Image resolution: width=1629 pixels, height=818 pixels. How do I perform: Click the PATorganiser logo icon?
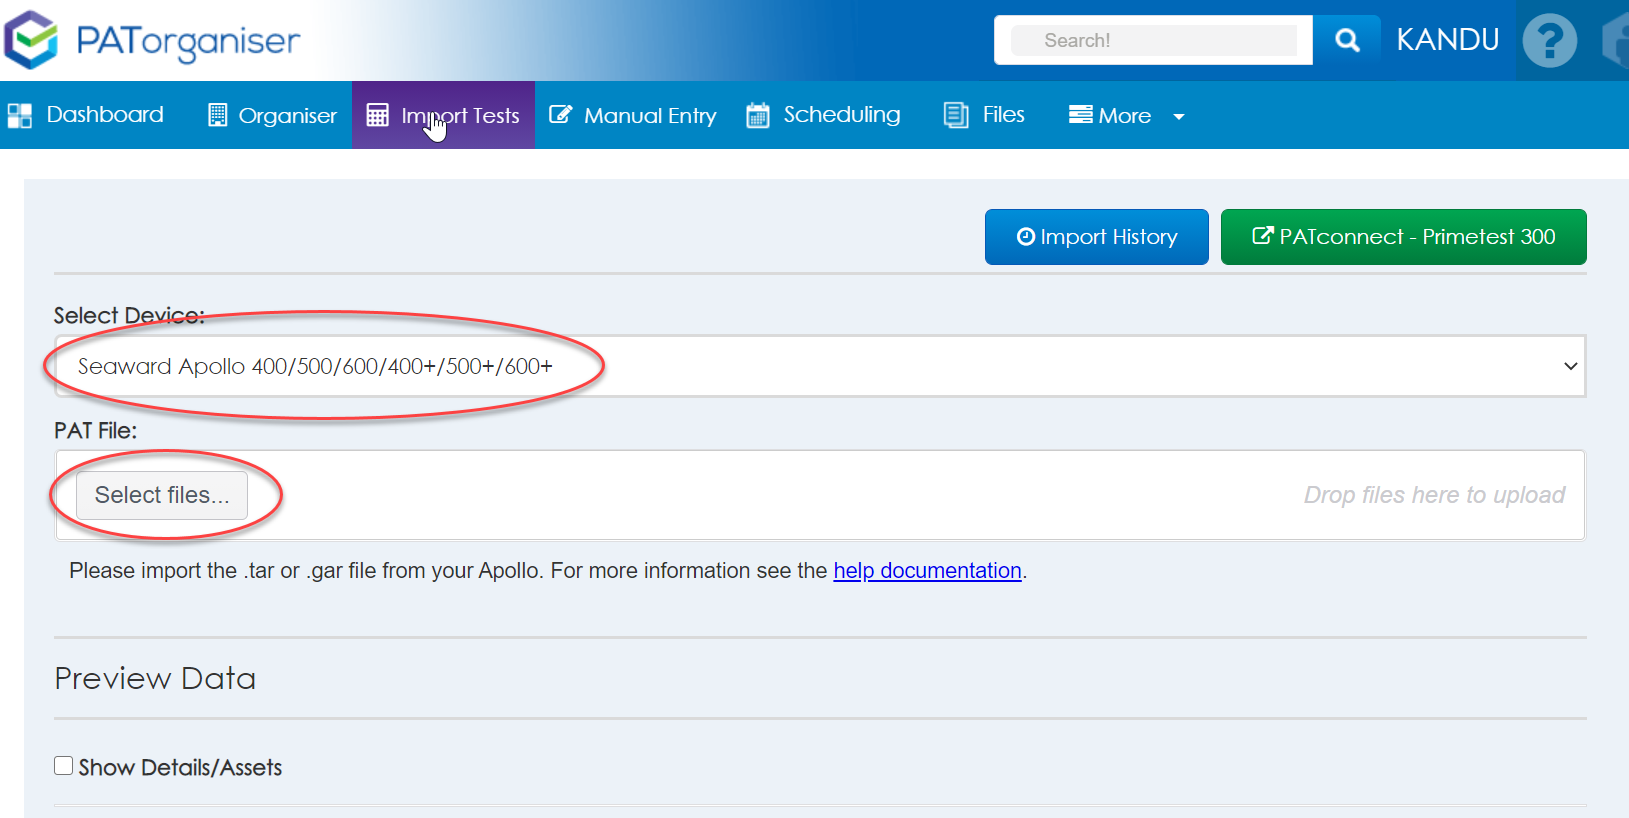[31, 40]
